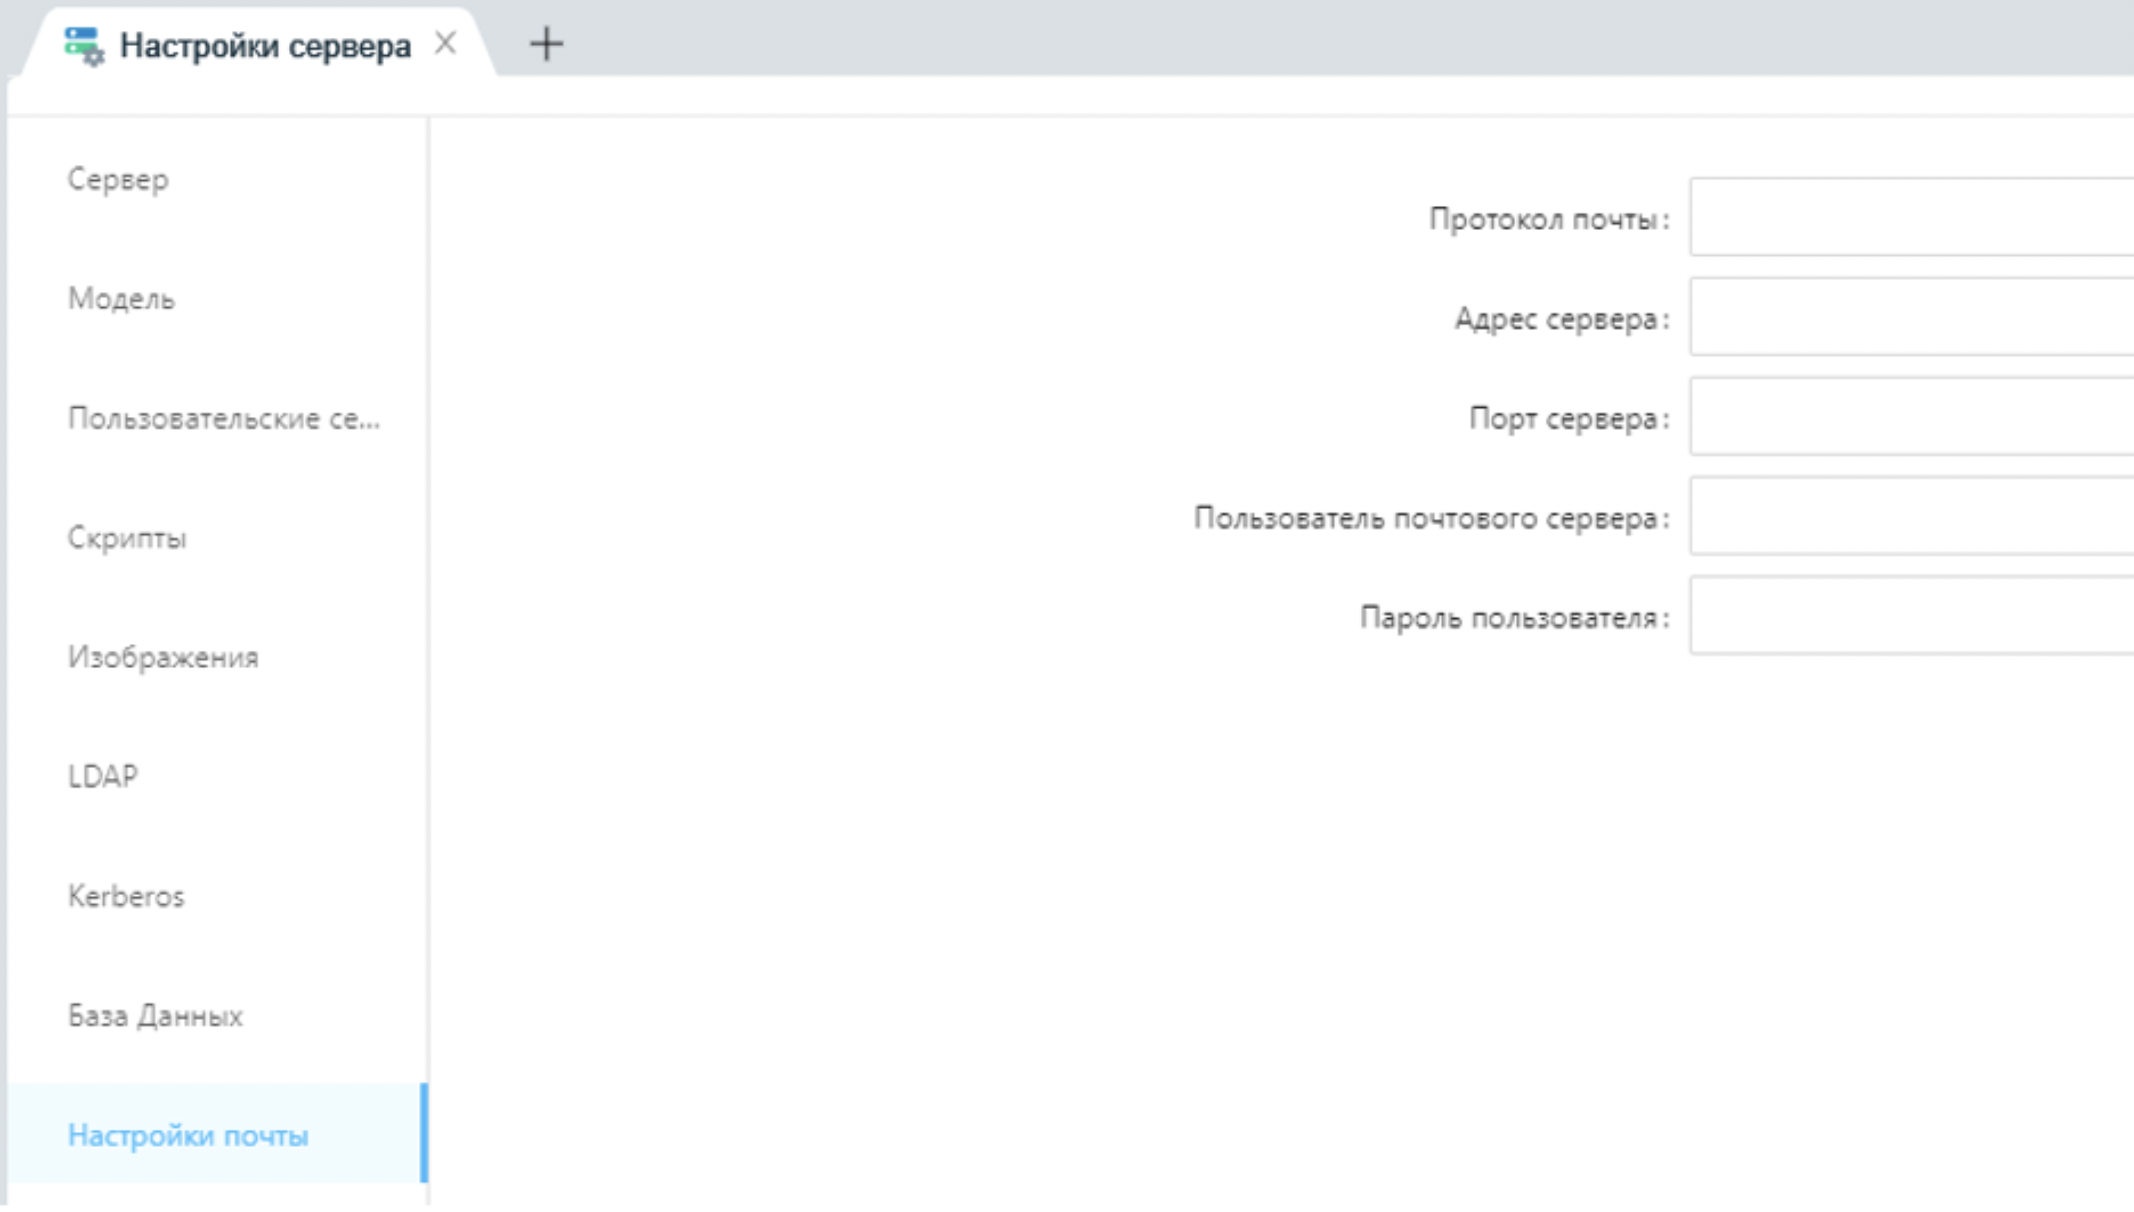Click the Протокол почты label
The width and height of the screenshot is (2134, 1212).
[x=1548, y=218]
